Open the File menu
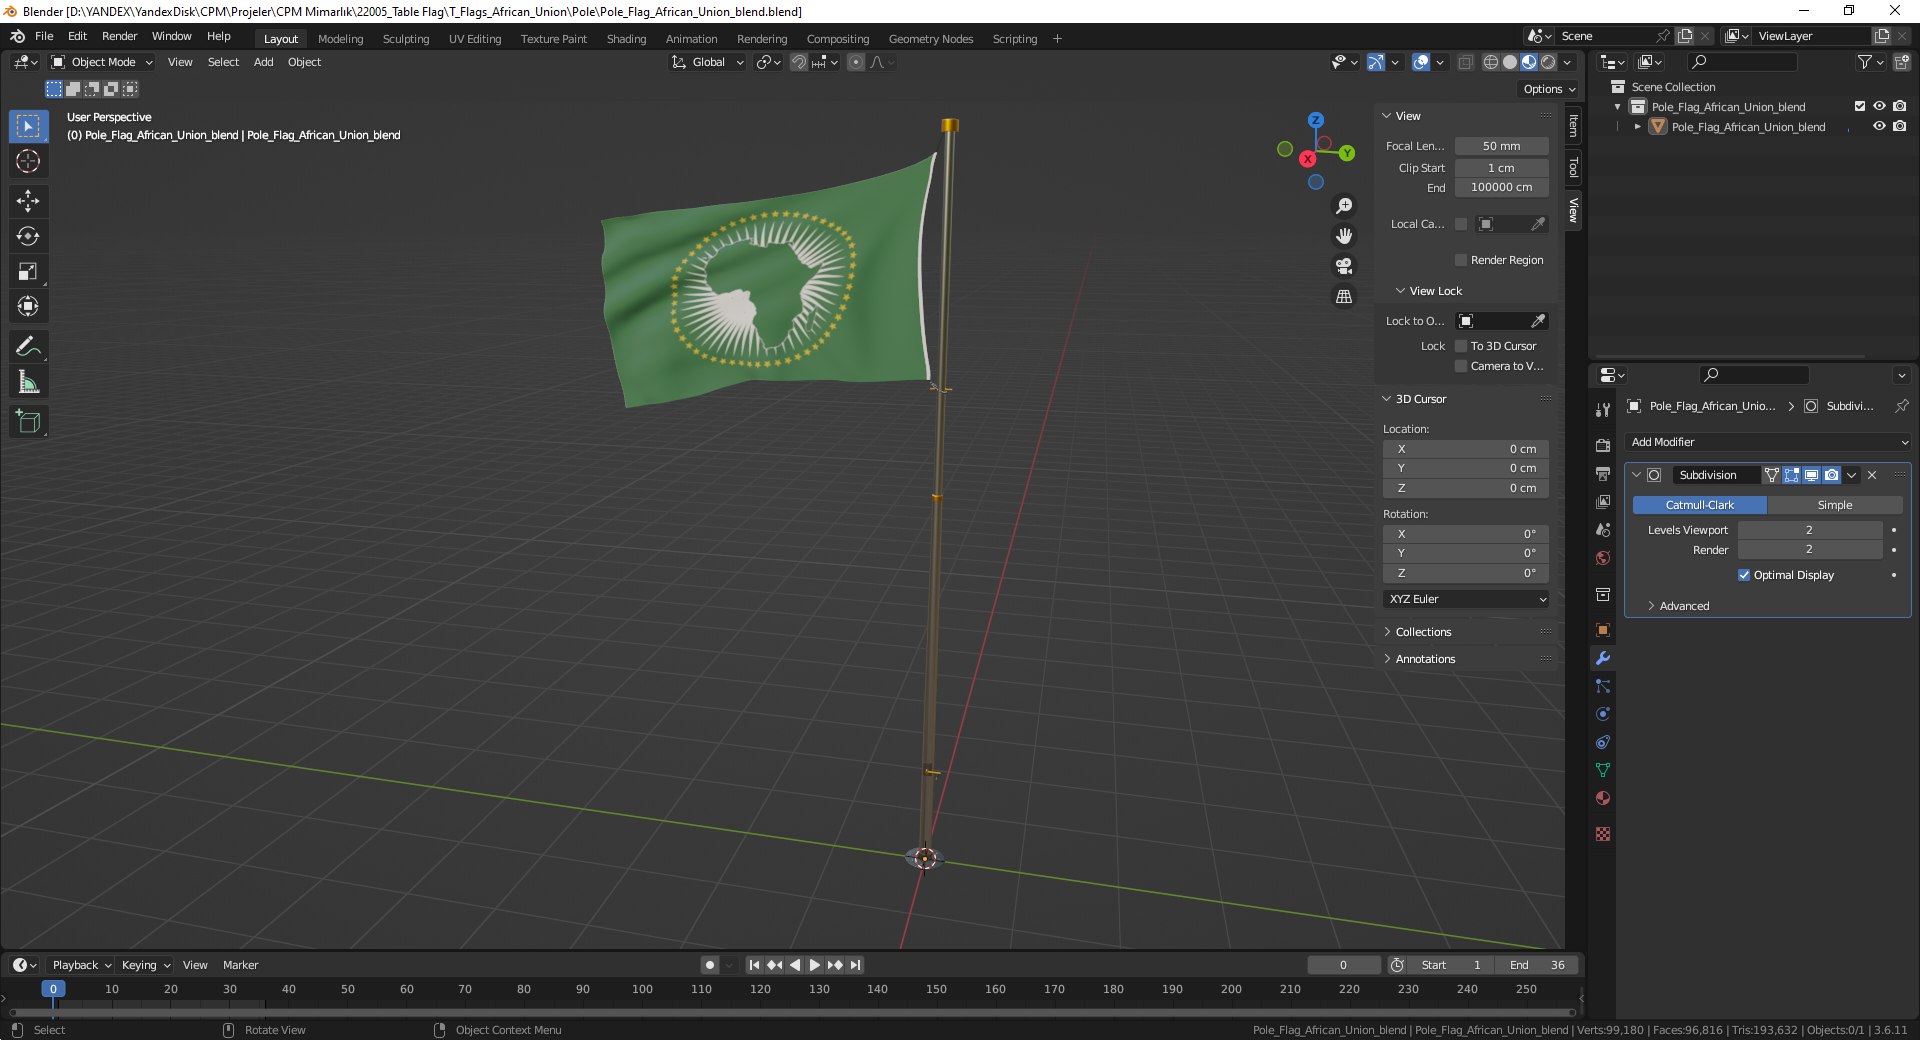Screen dimensions: 1920x1040 (44, 36)
